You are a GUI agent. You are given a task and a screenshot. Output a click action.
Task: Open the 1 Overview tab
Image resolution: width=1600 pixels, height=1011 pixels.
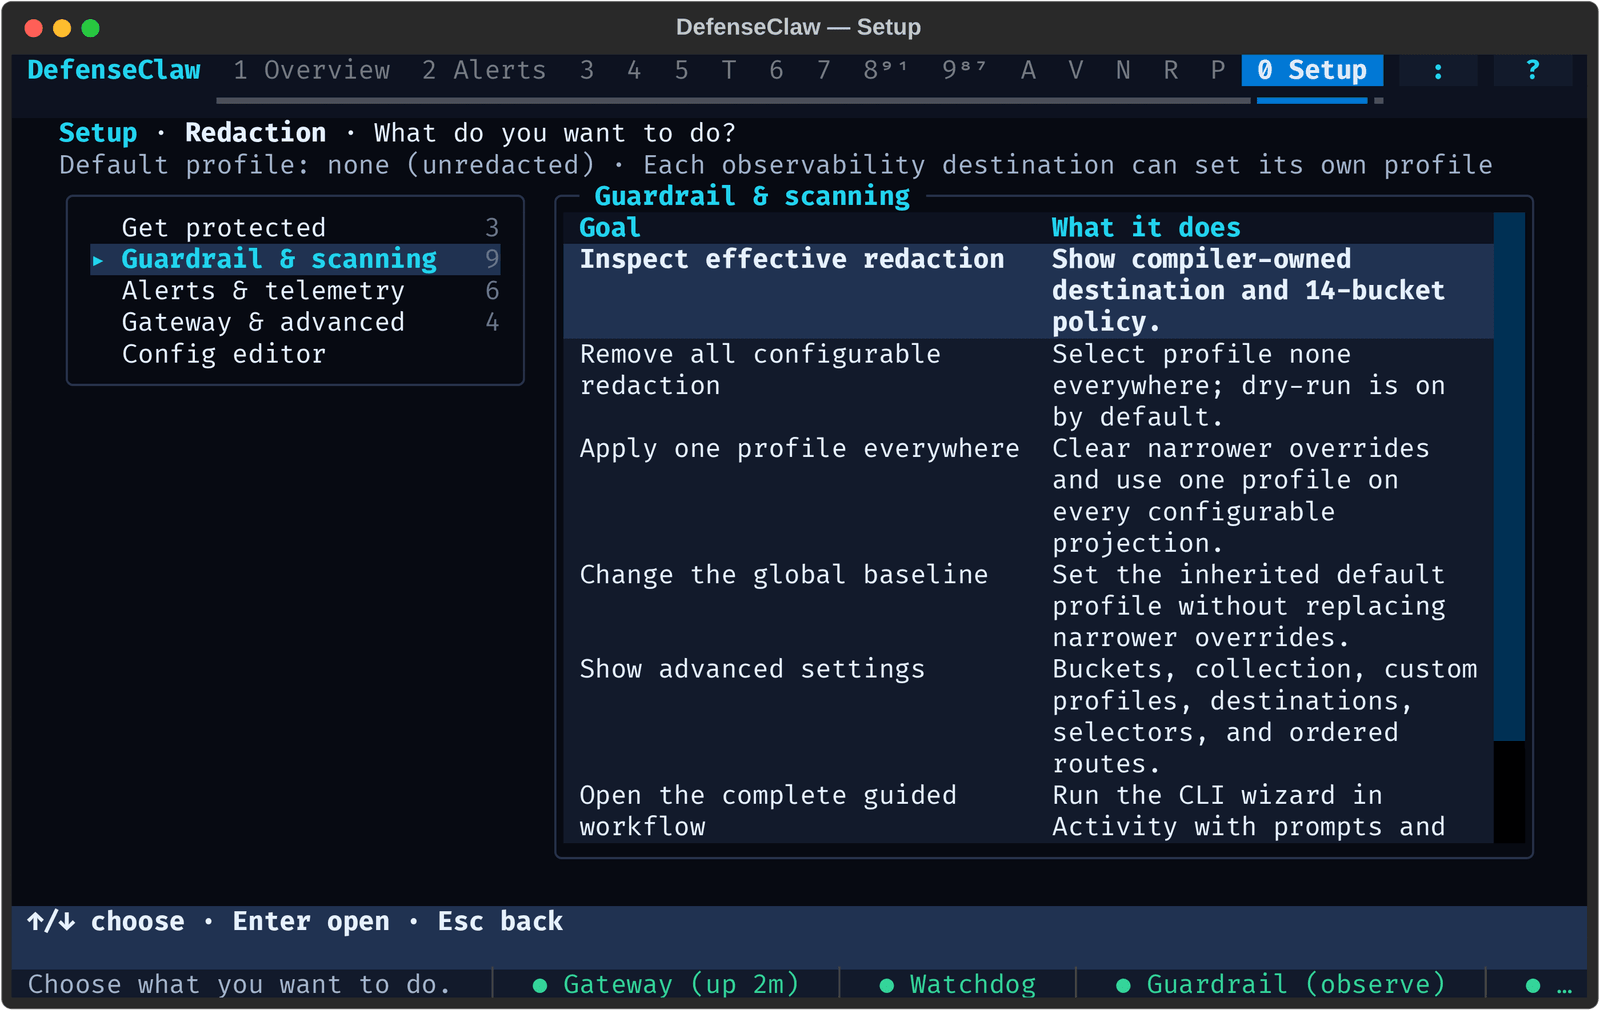(x=312, y=70)
